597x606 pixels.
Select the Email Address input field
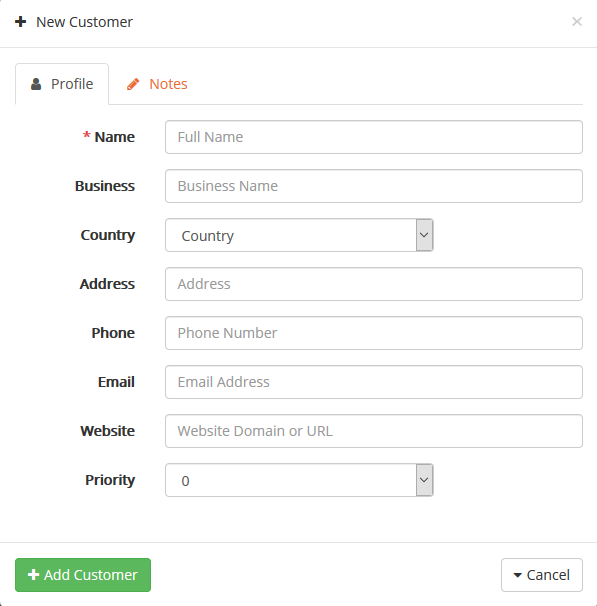374,382
